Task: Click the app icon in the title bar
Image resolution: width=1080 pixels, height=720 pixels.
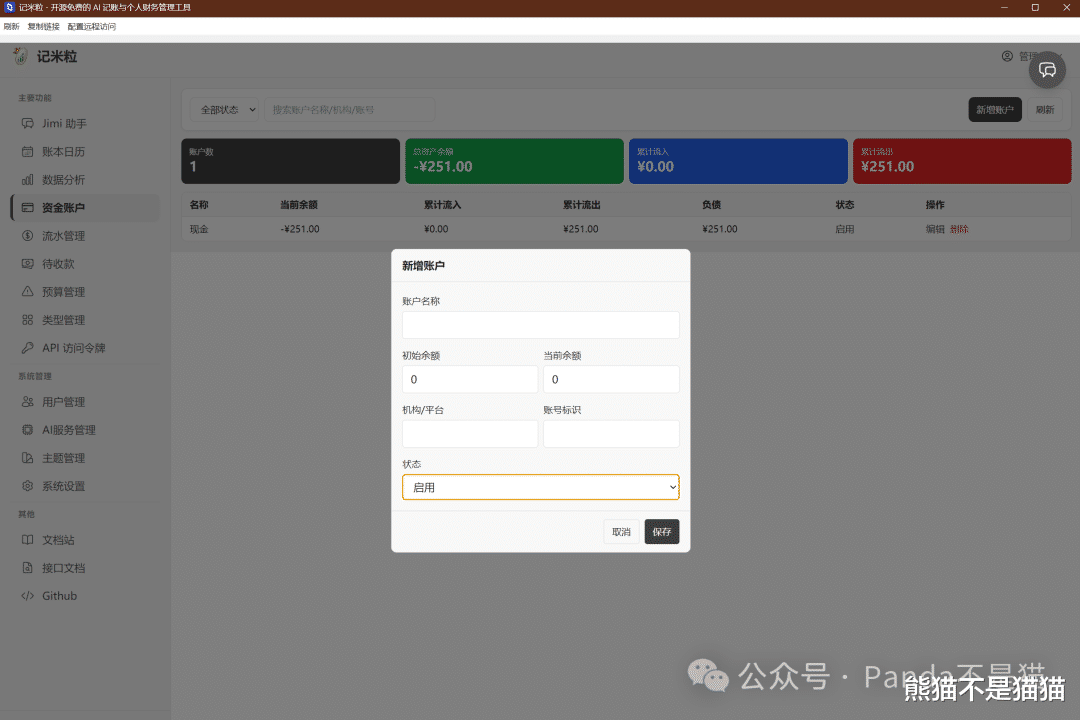Action: point(9,7)
